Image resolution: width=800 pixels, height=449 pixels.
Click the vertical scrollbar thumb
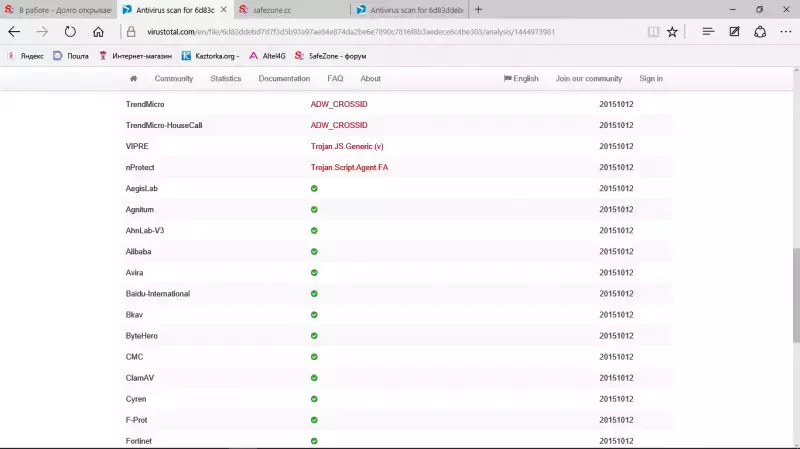(796, 295)
